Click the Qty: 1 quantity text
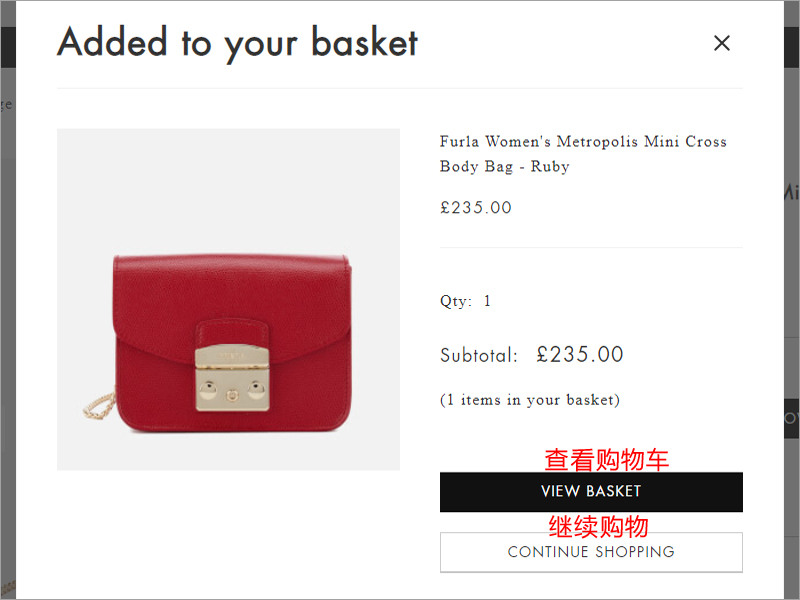800x600 pixels. coord(465,301)
